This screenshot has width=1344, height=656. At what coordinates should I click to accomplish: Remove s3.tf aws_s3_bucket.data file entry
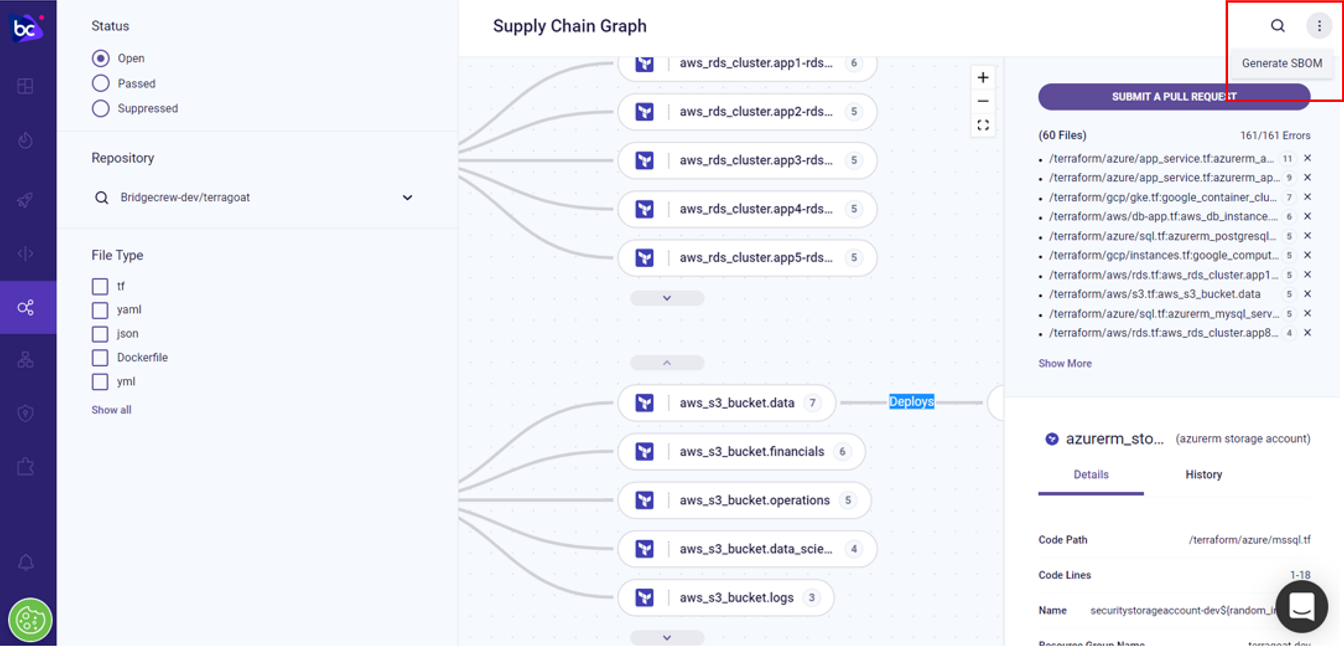click(x=1307, y=294)
